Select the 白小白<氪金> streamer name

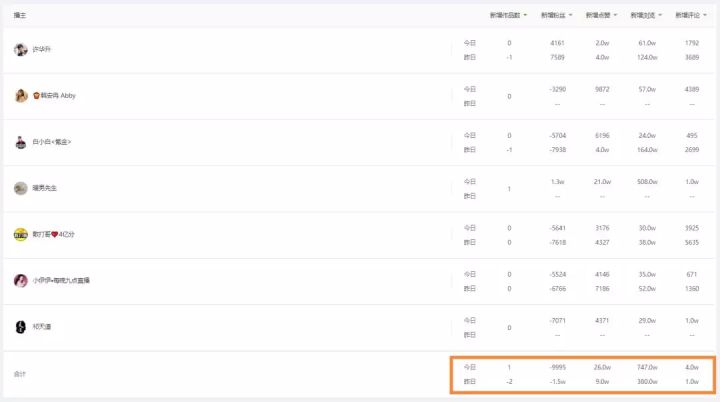(x=52, y=142)
